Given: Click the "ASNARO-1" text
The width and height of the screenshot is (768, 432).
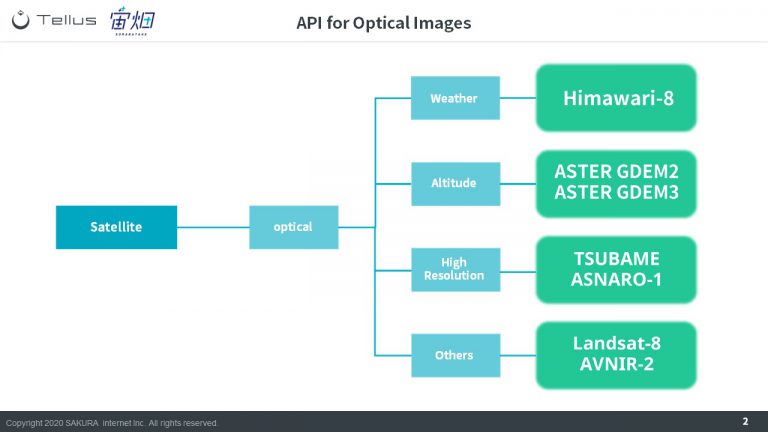Looking at the screenshot, I should point(617,280).
